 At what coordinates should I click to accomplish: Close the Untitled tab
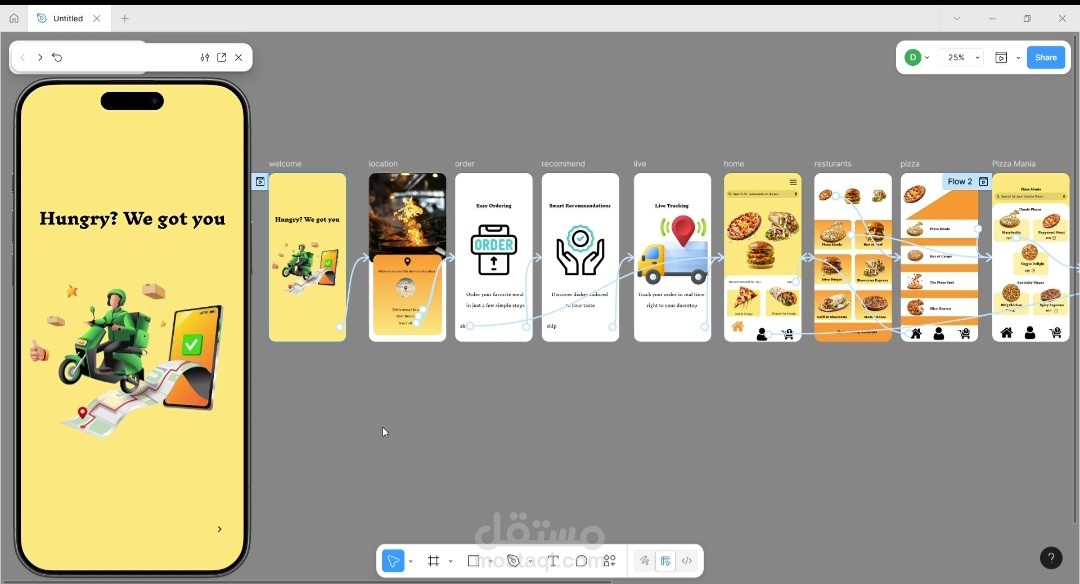coord(96,19)
